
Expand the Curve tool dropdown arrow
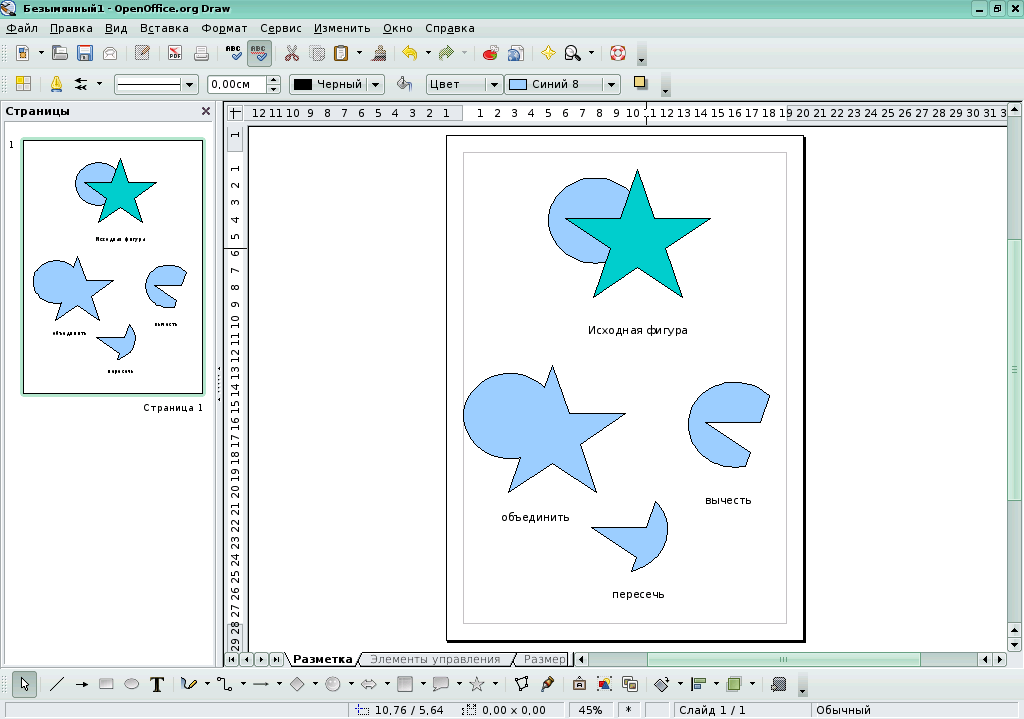point(207,684)
